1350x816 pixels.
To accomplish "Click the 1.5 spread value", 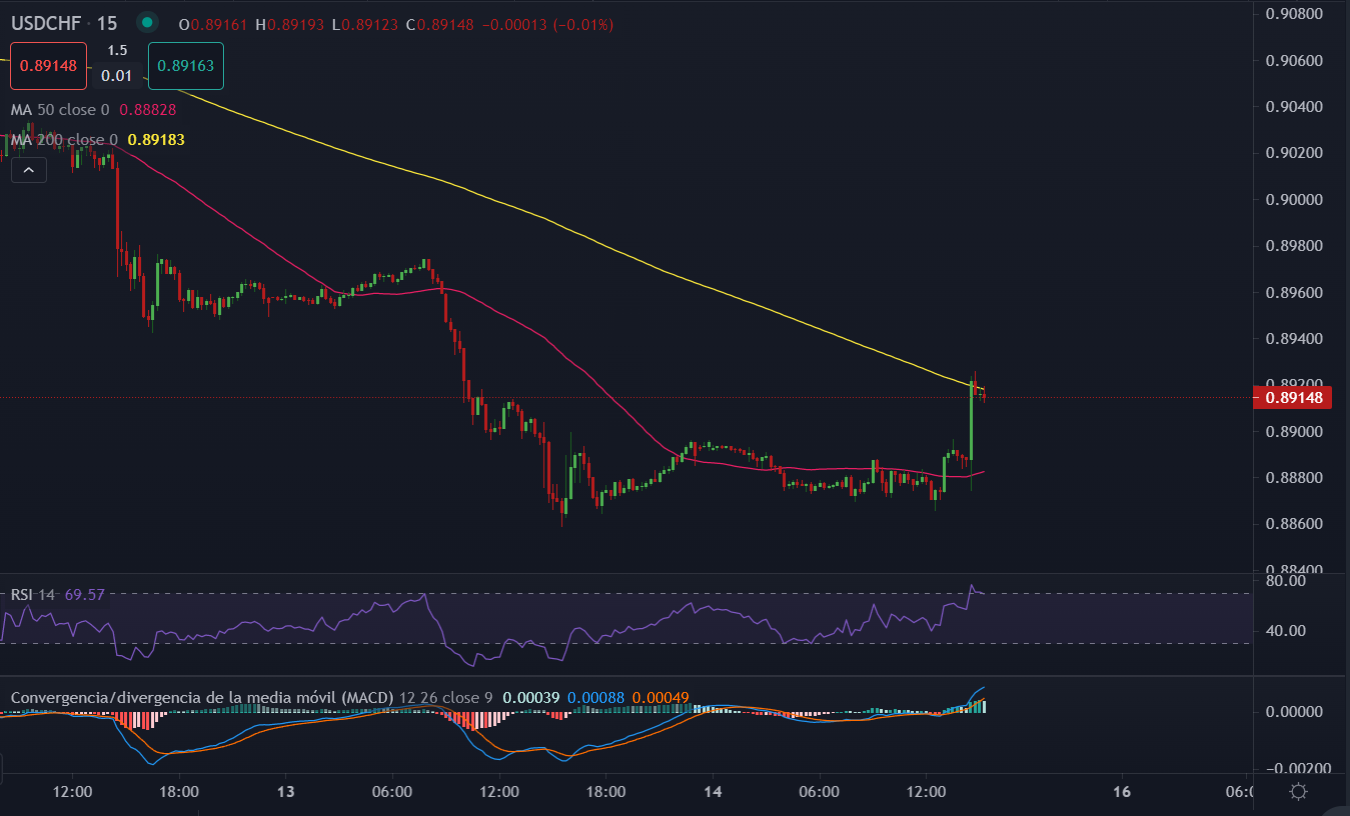I will pos(117,50).
